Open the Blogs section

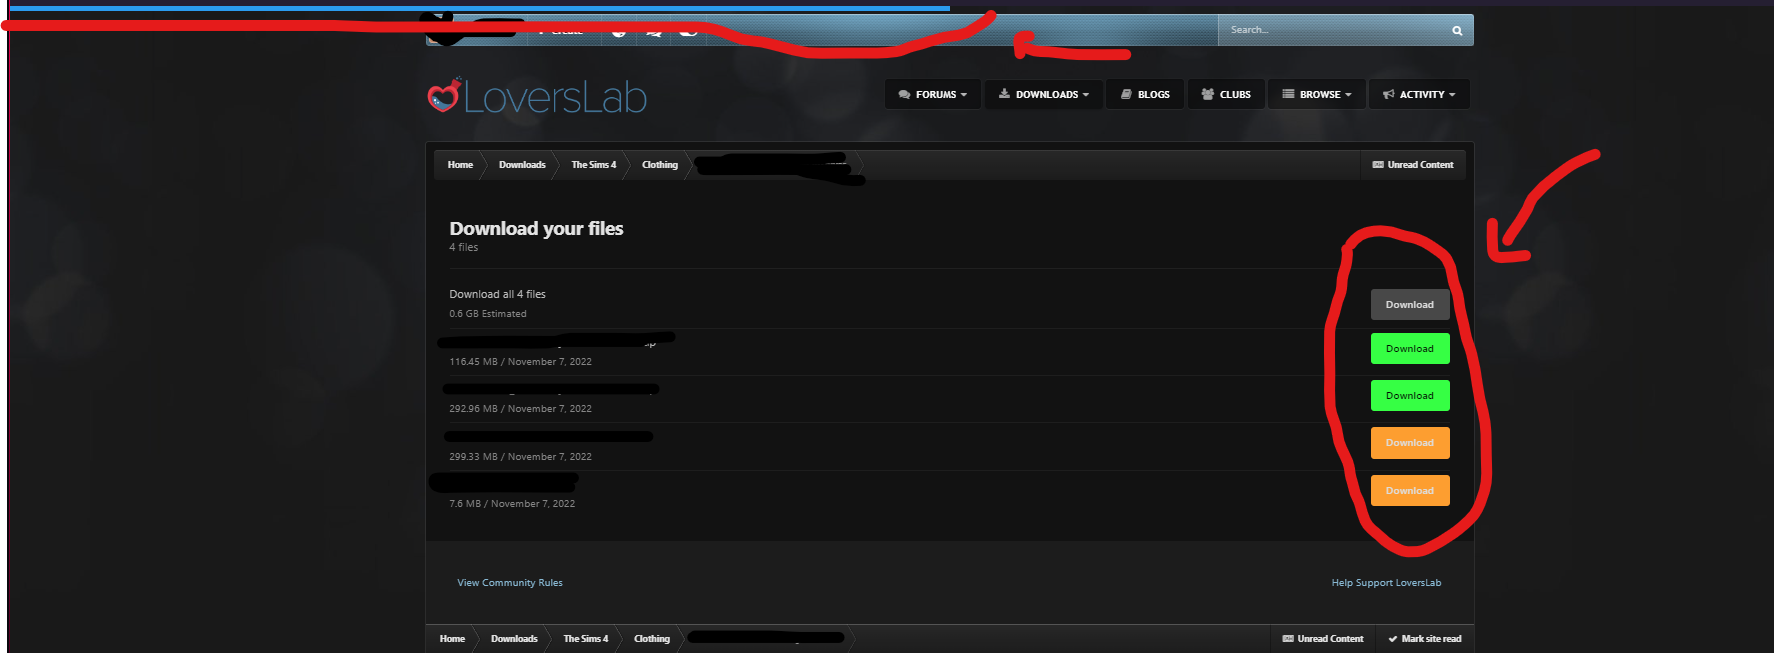tap(1145, 95)
